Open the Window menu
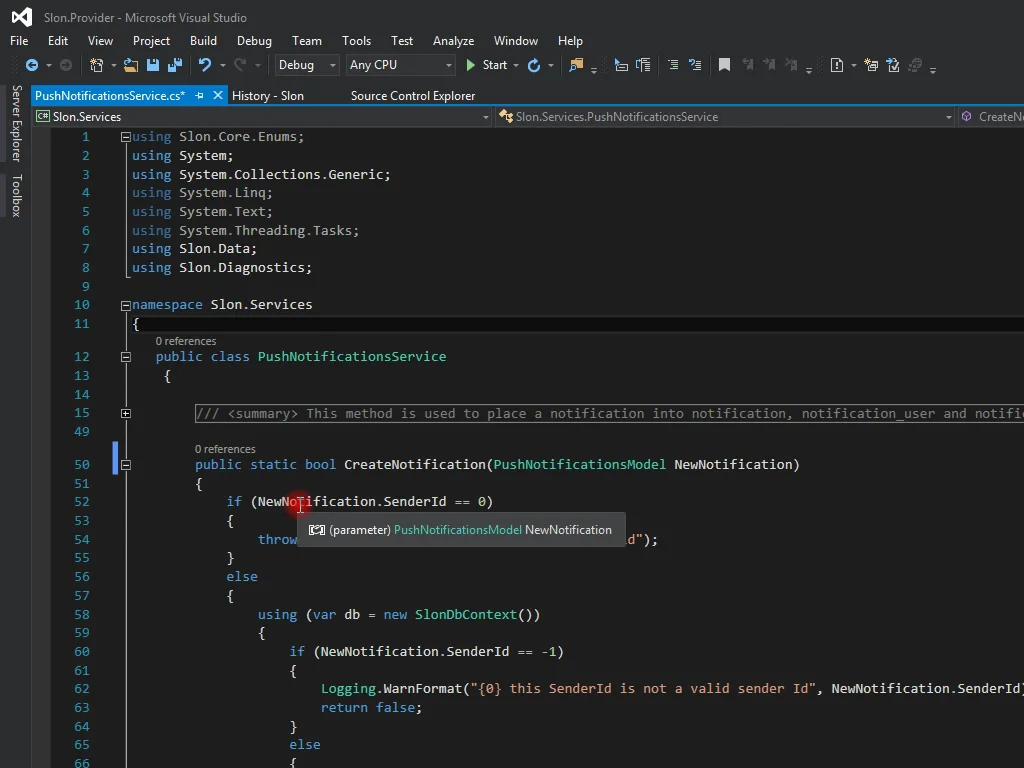This screenshot has height=768, width=1024. [x=515, y=40]
